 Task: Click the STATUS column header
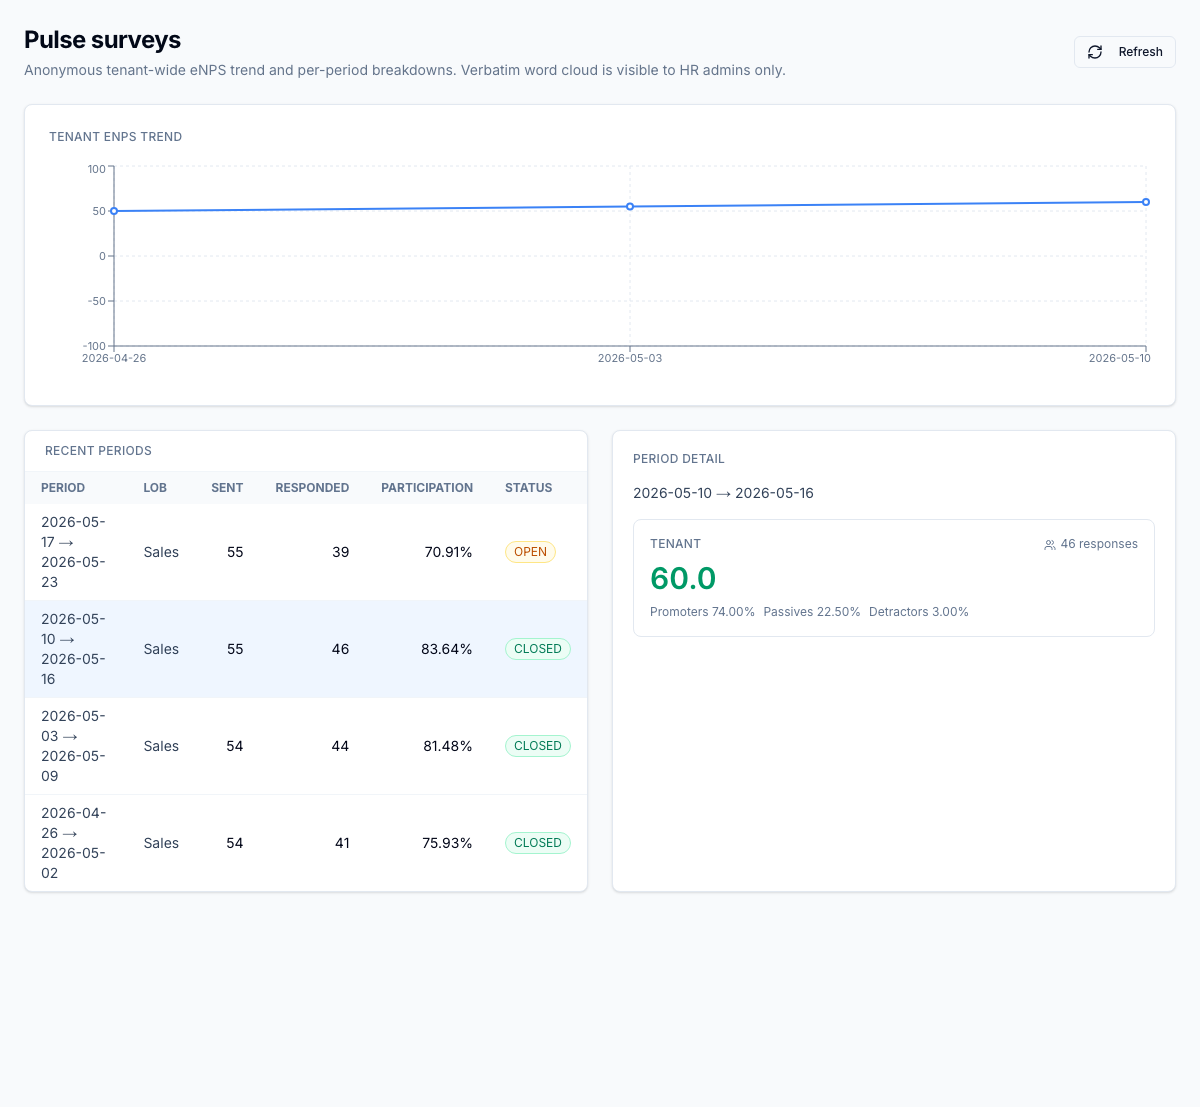pos(529,488)
